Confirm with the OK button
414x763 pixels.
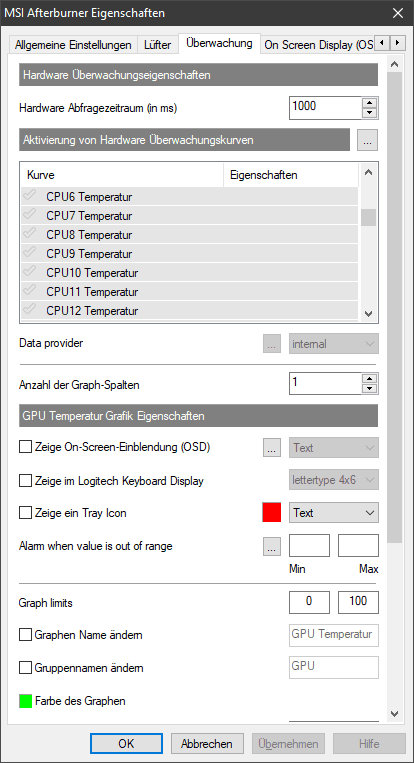[126, 744]
